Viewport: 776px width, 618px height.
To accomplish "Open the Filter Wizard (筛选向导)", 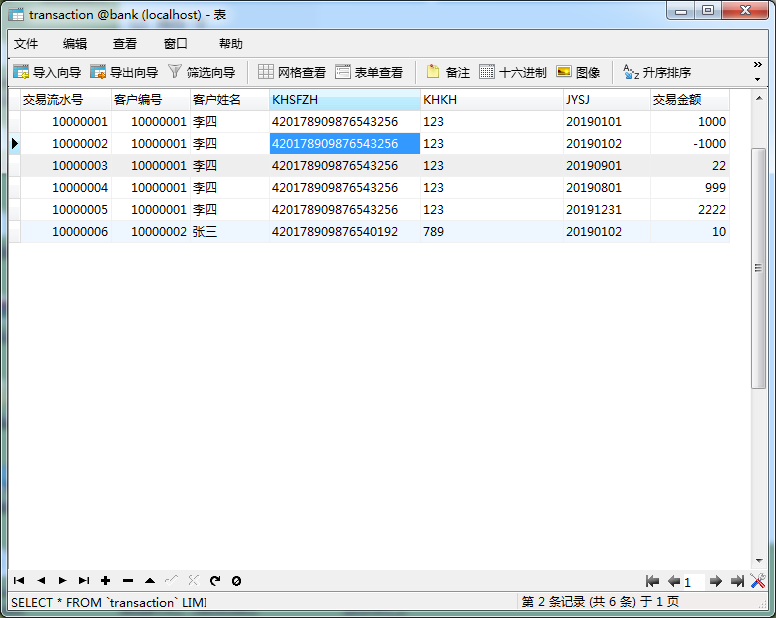I will 201,72.
